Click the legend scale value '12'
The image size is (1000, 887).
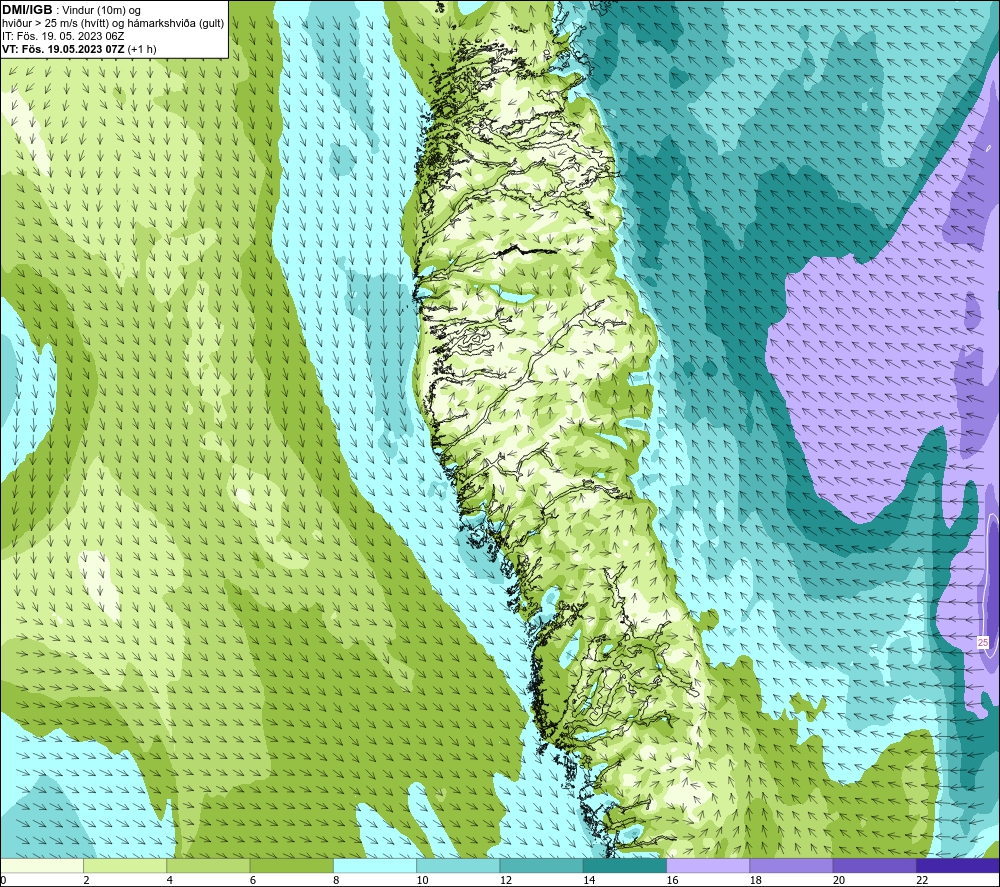[506, 880]
